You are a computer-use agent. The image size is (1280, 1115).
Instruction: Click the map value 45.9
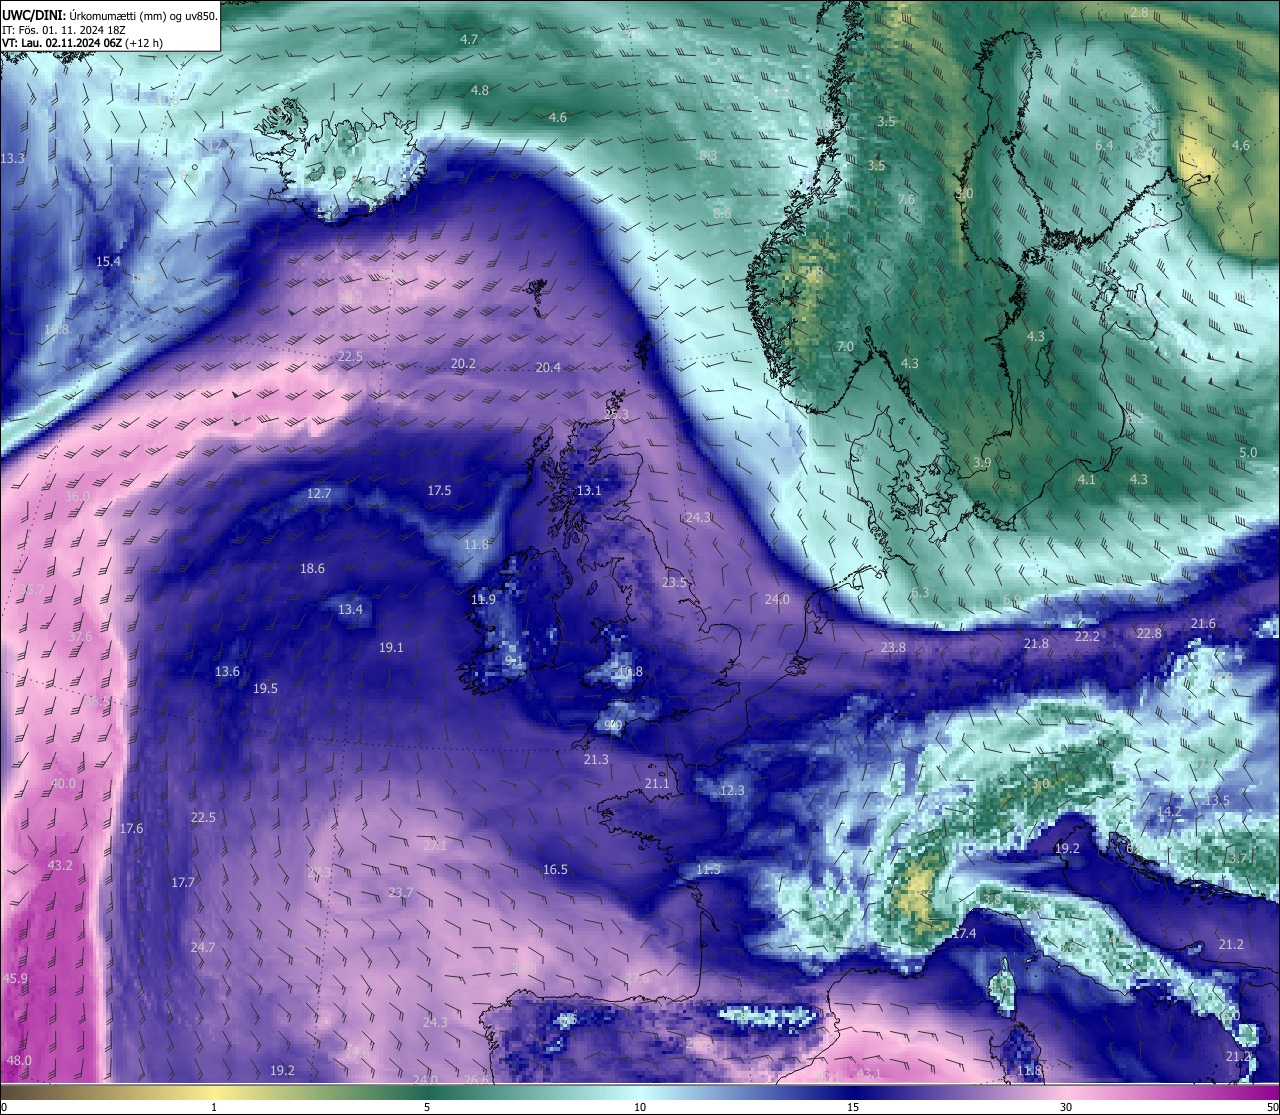coord(15,978)
